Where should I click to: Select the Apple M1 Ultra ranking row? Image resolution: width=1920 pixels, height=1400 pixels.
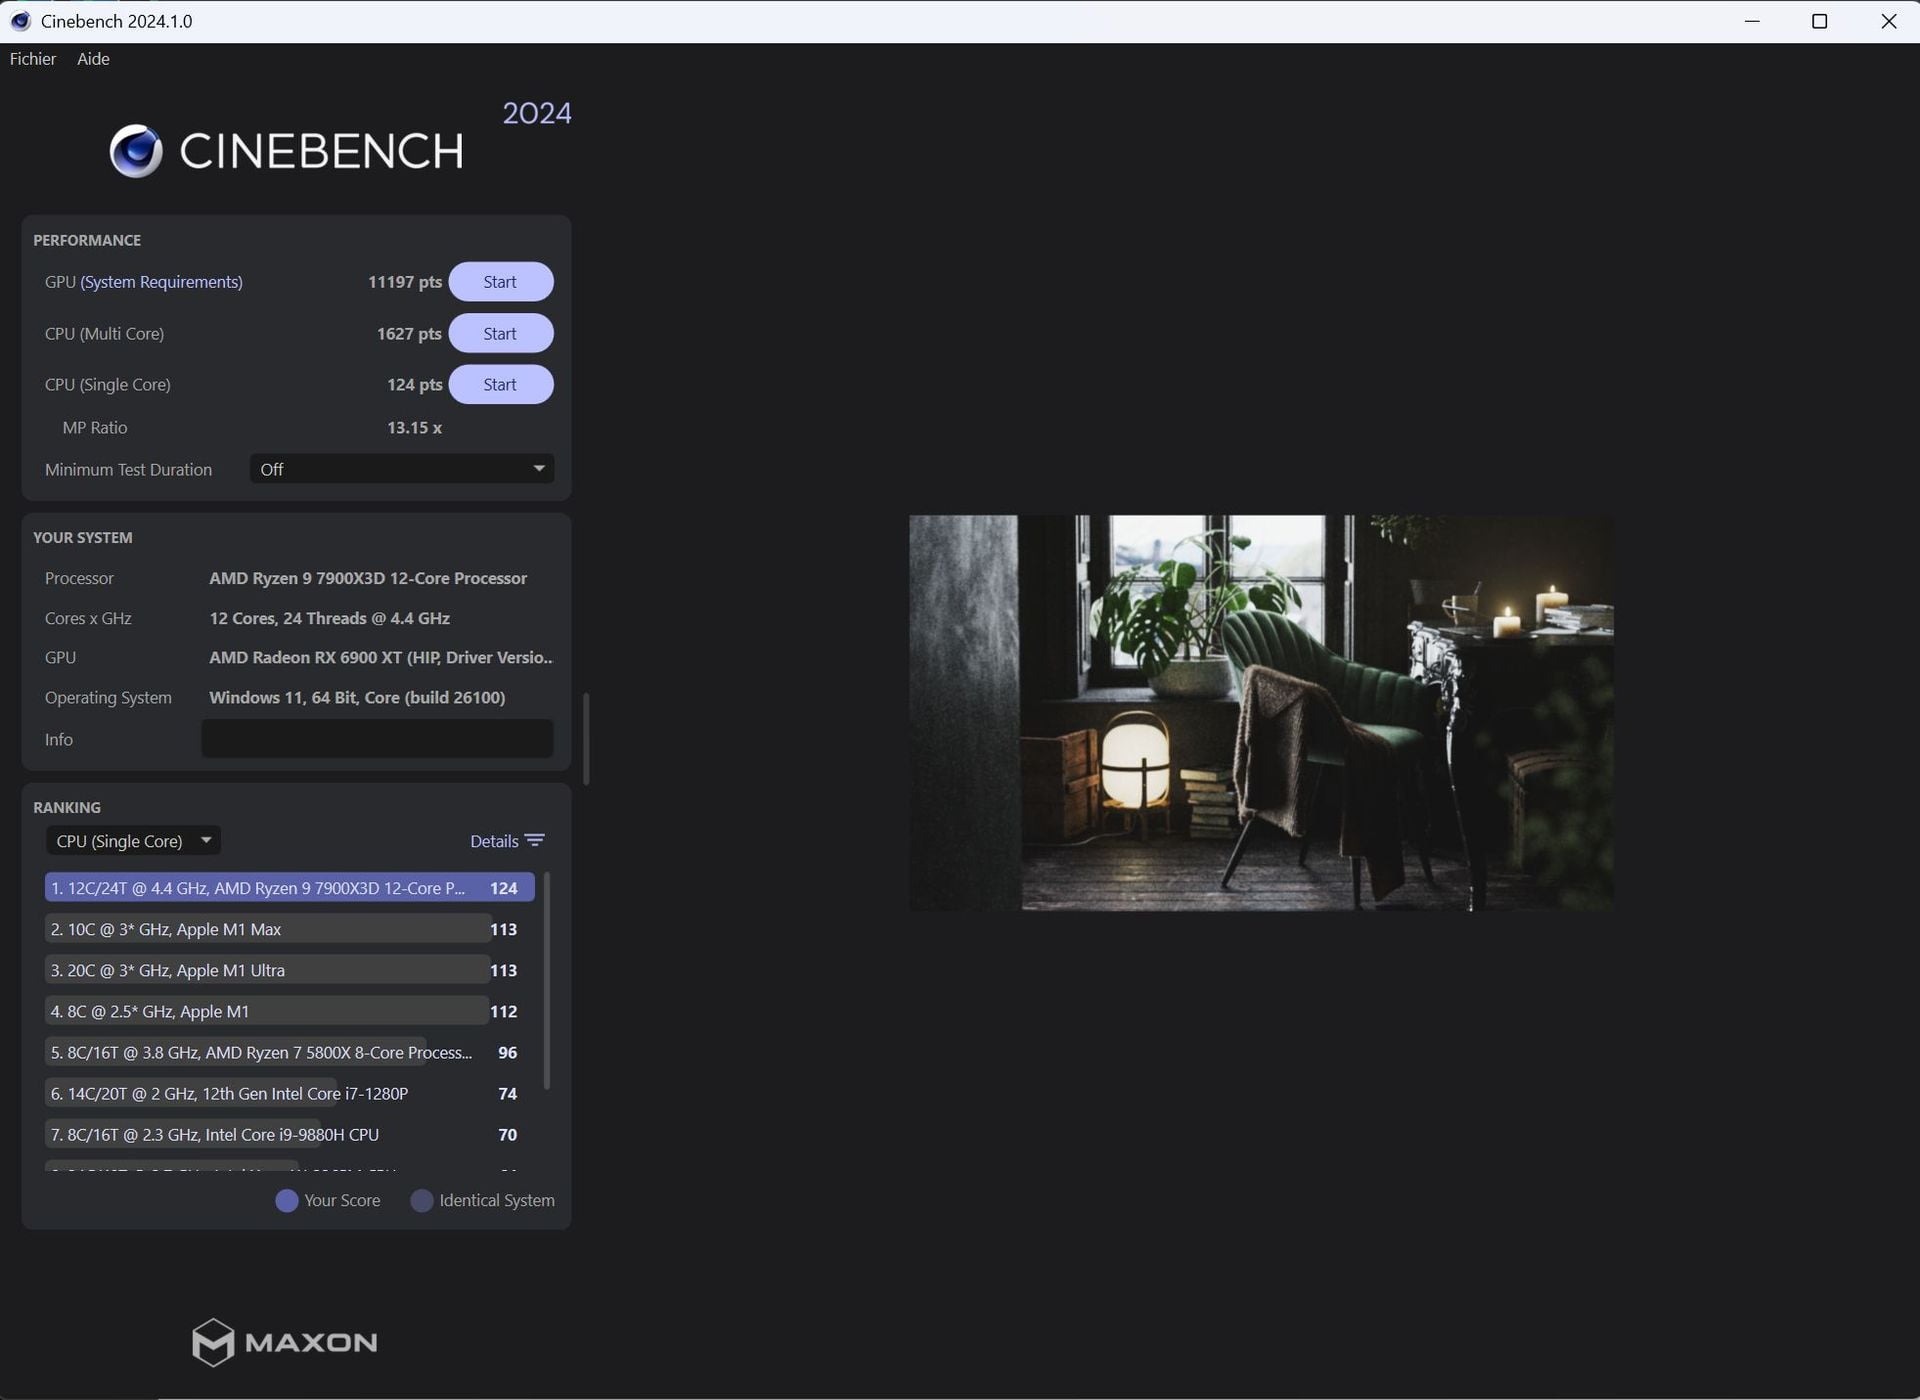290,970
